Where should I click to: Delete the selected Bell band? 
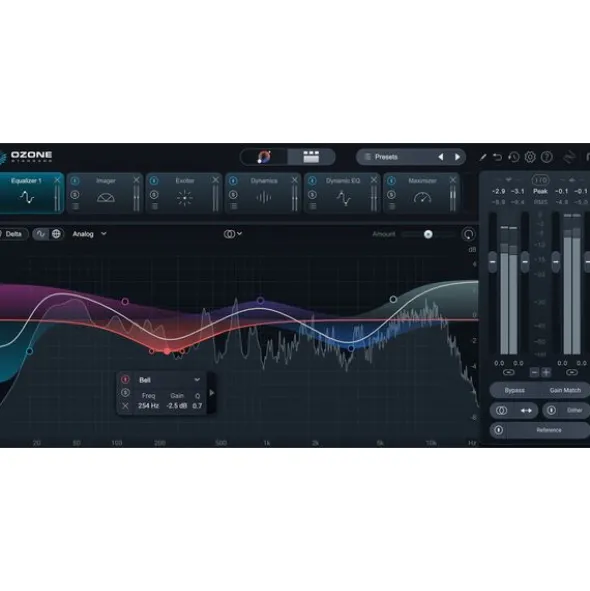point(125,406)
